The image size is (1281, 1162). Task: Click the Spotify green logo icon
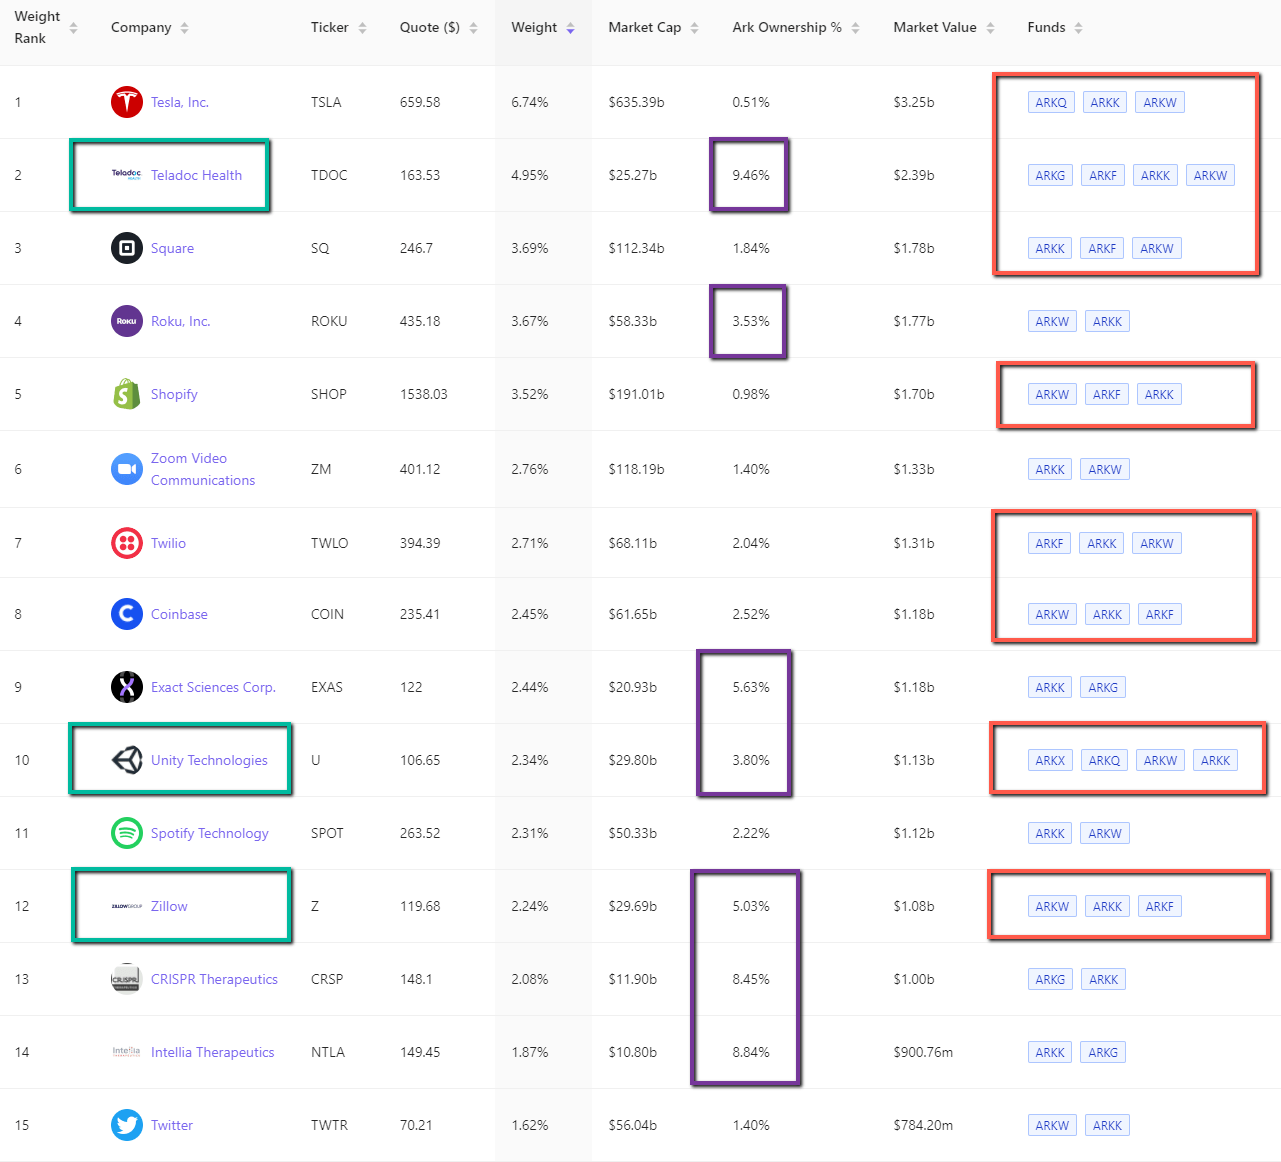pyautogui.click(x=127, y=833)
